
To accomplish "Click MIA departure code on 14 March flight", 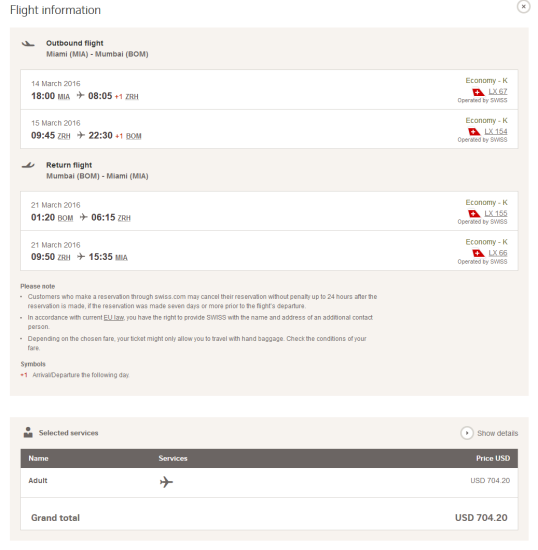I will [x=63, y=97].
